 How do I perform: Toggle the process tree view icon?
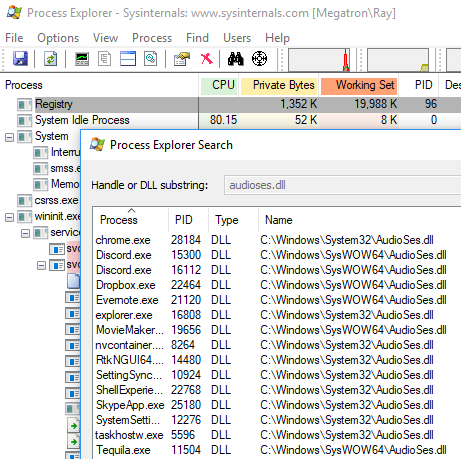104,59
